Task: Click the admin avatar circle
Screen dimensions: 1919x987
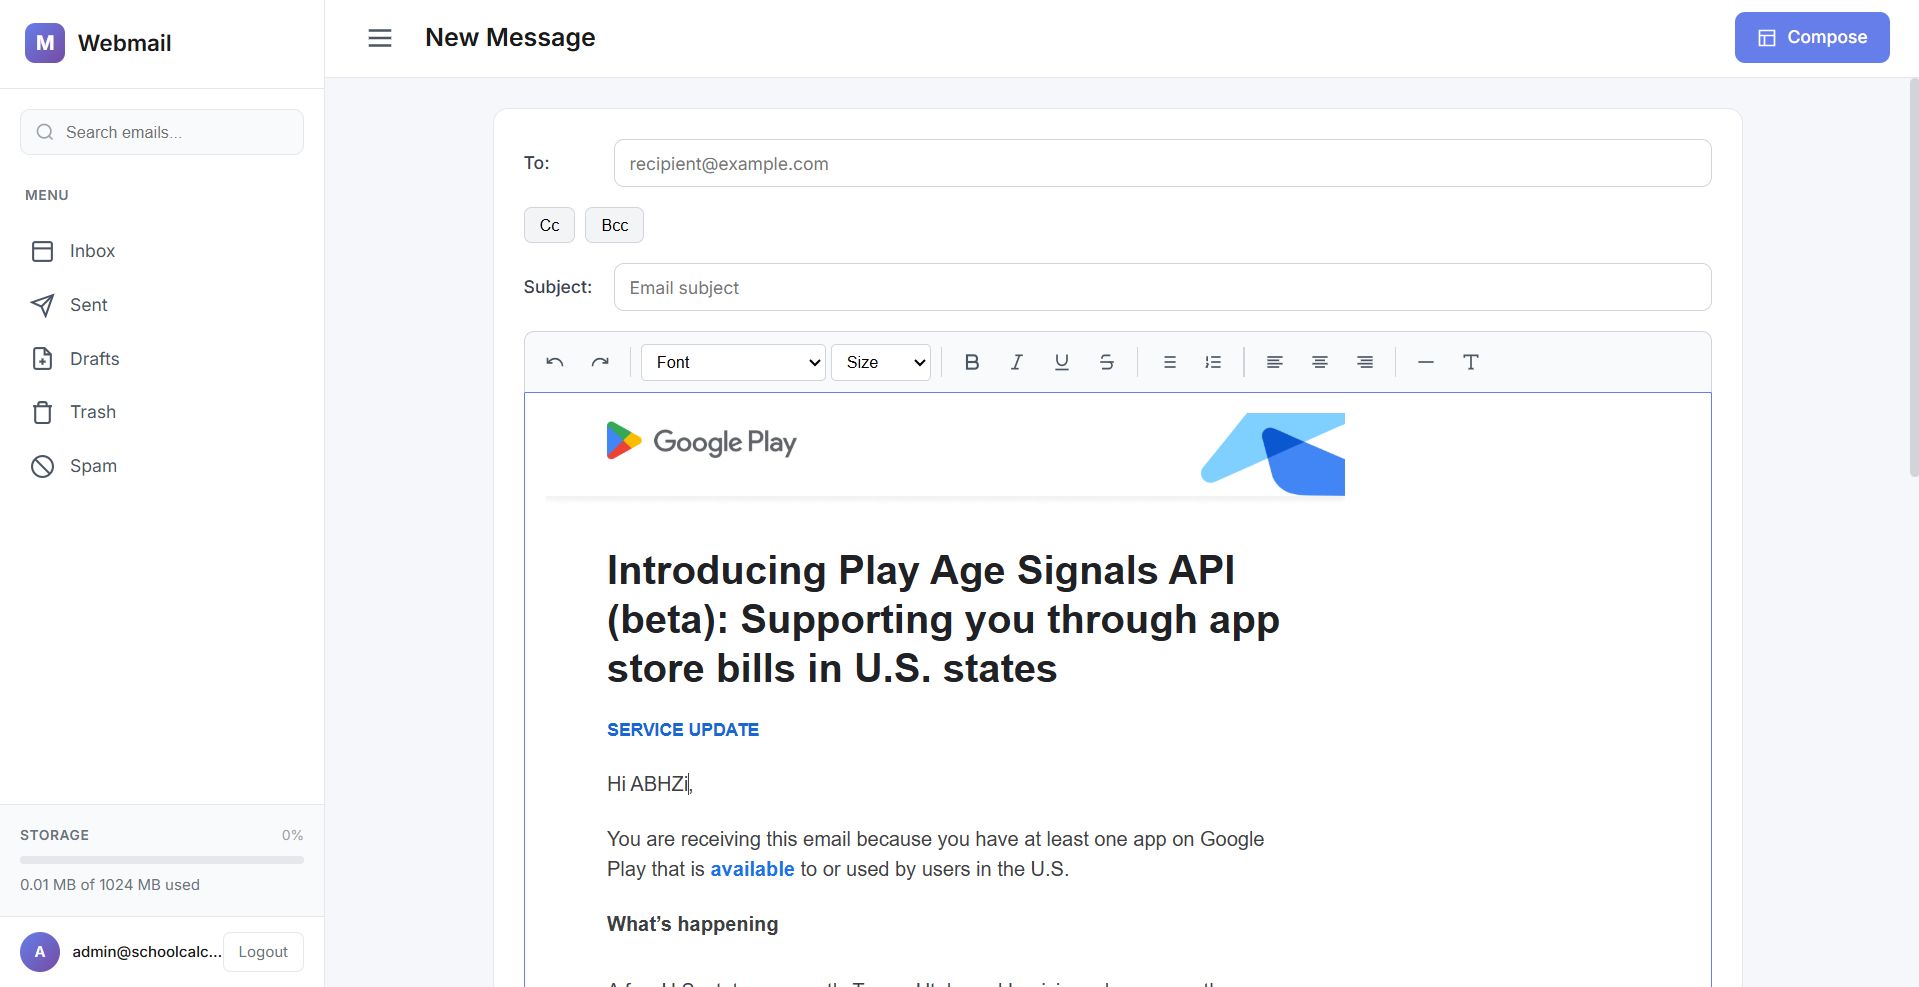Action: (x=40, y=952)
